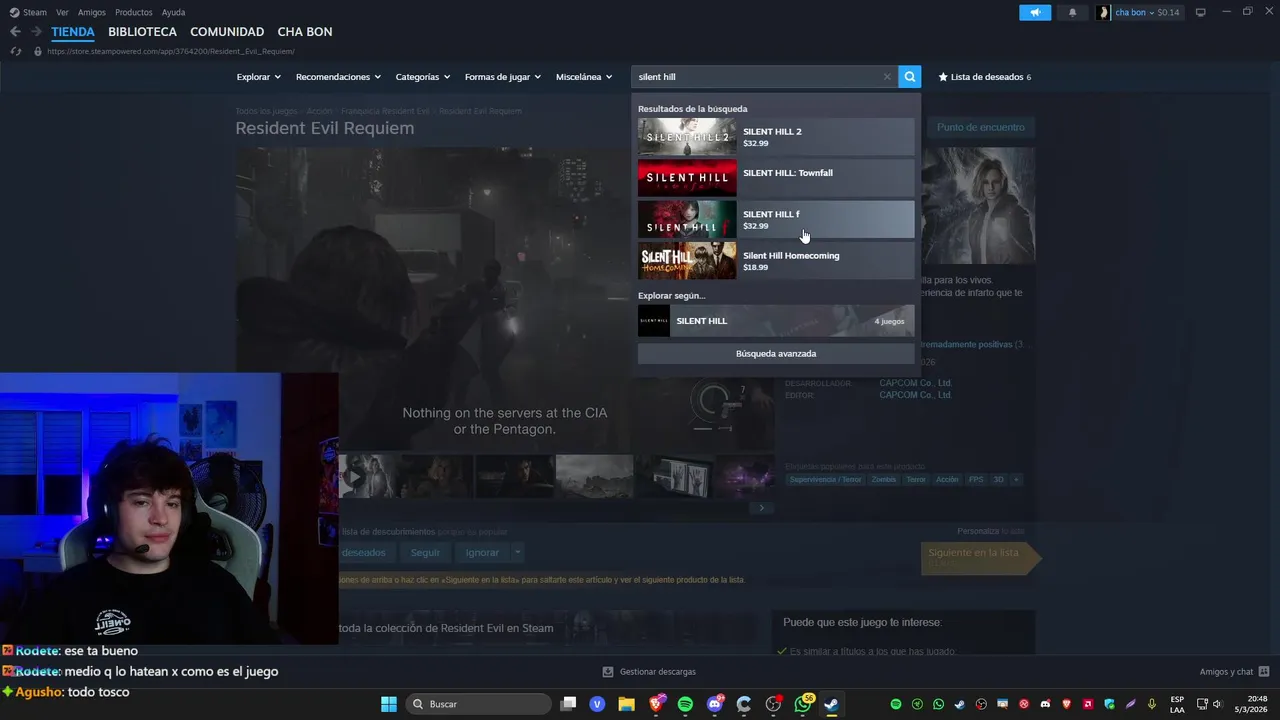This screenshot has width=1280, height=720.
Task: Click the Windows taskbar Buscar box
Action: [479, 704]
